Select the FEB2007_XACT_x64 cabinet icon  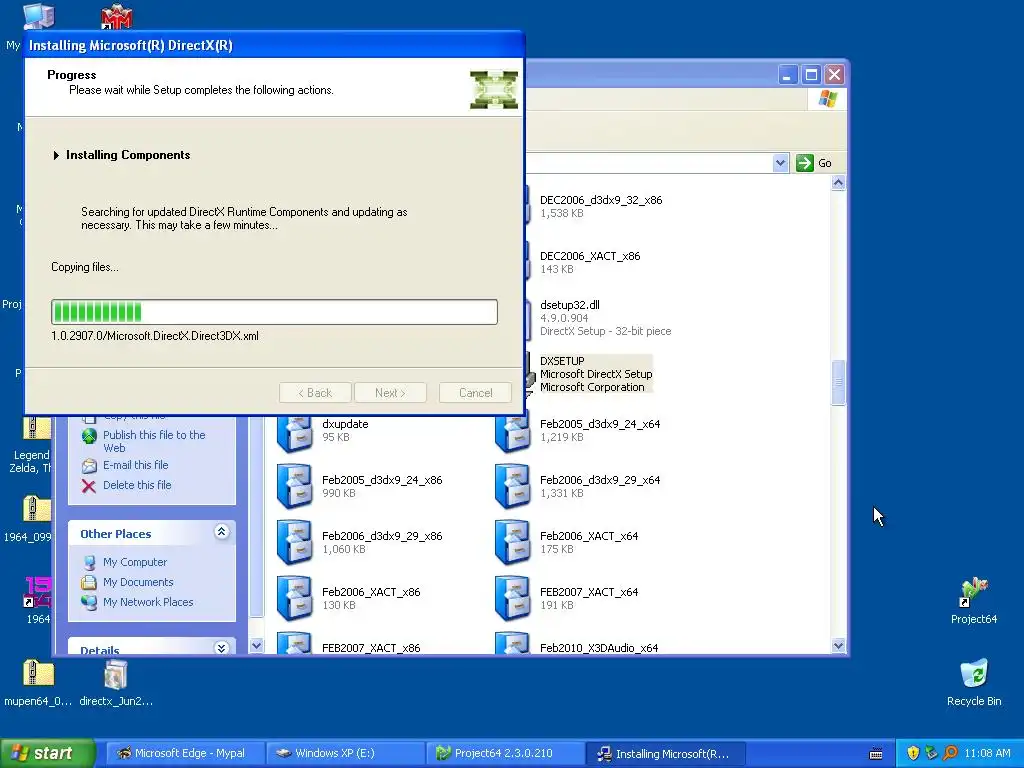[x=512, y=598]
